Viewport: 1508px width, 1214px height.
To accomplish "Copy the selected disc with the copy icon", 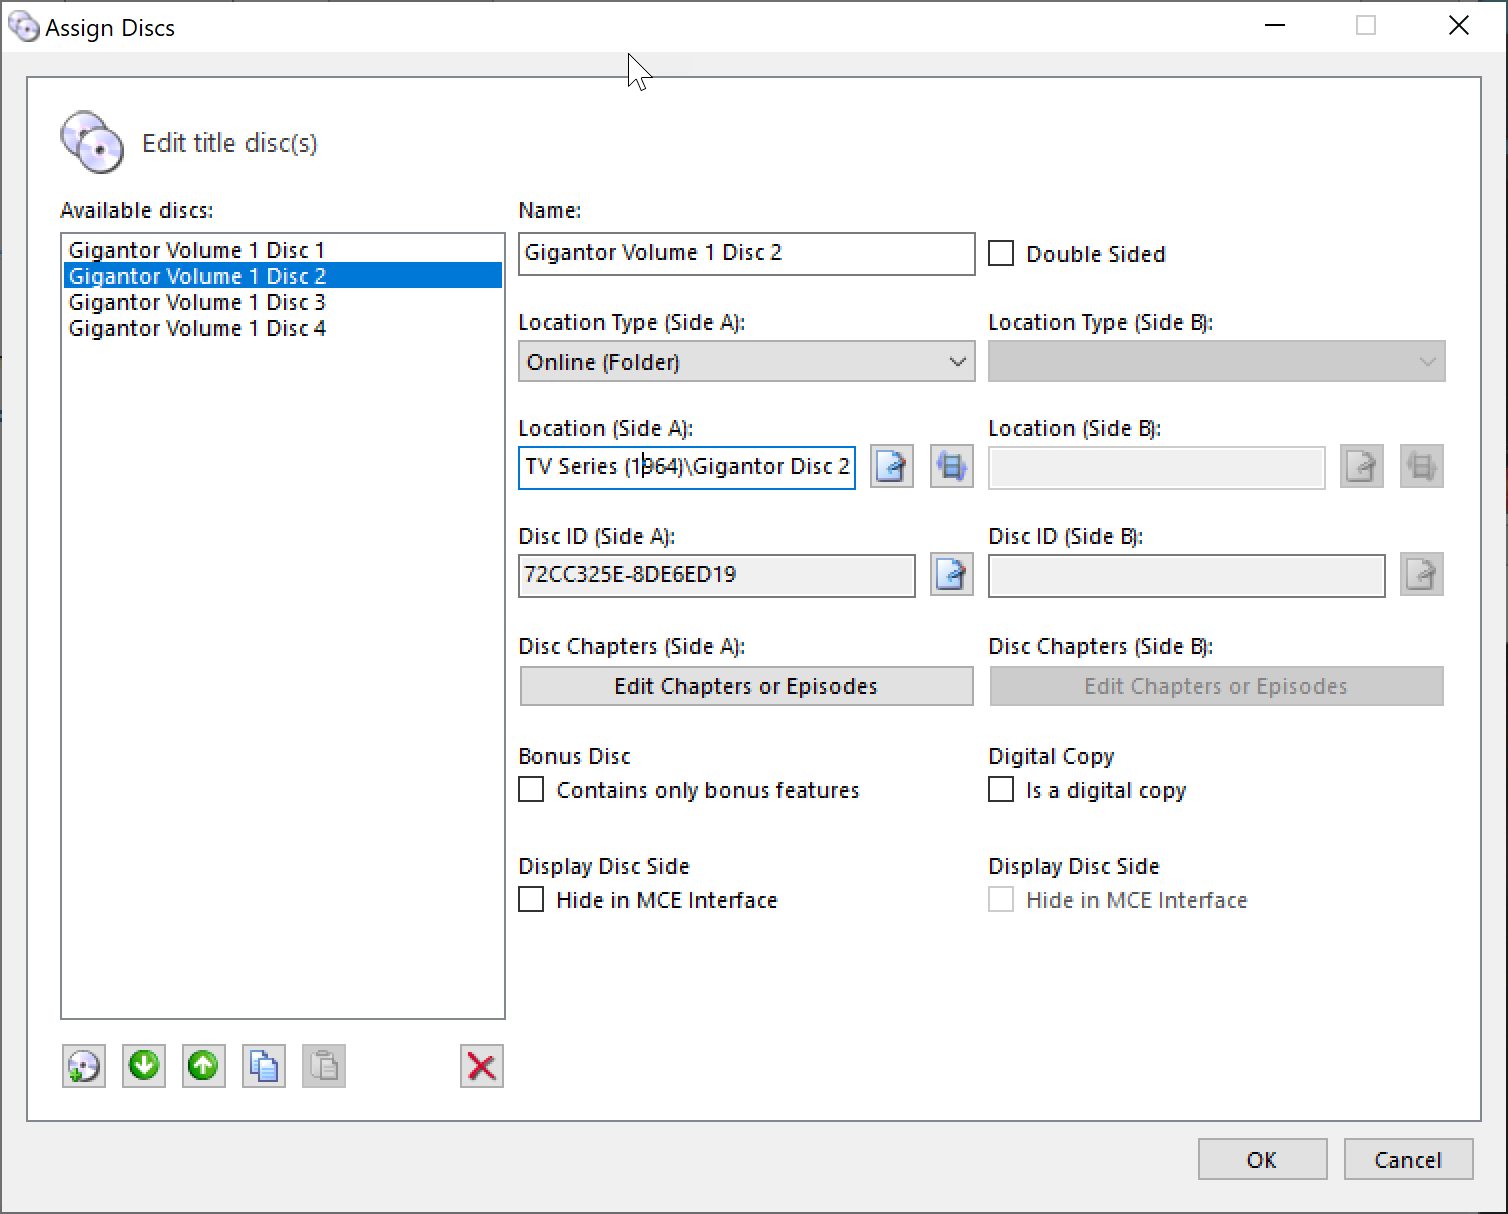I will tap(264, 1066).
